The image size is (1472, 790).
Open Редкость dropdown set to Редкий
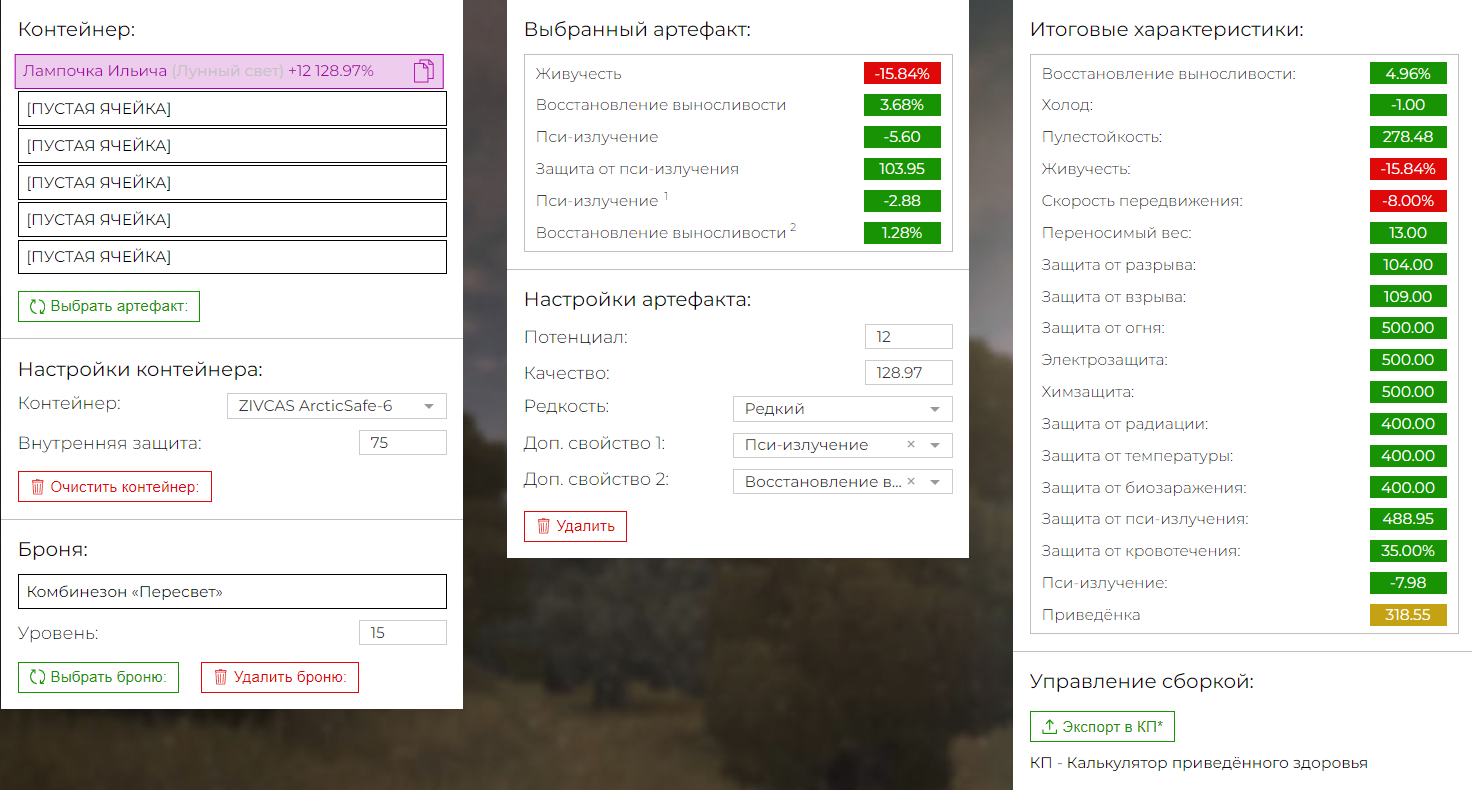click(842, 409)
